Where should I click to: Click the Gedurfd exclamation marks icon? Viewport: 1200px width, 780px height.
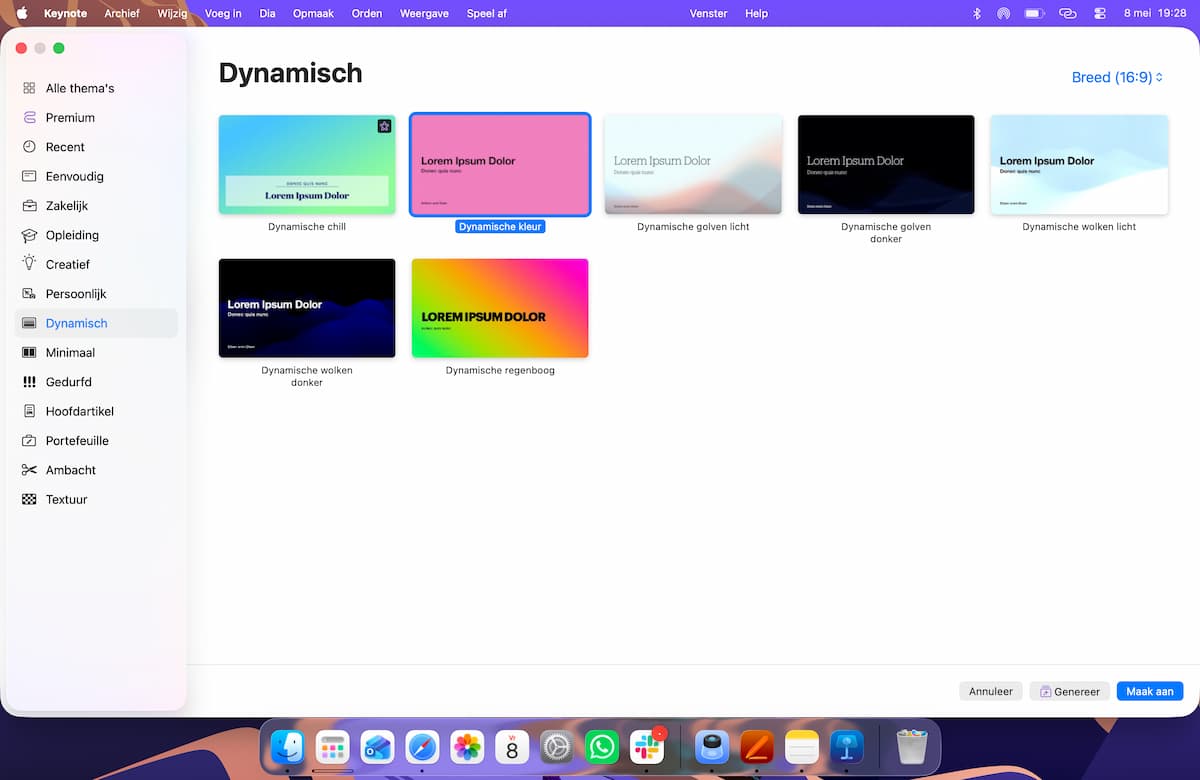click(x=29, y=382)
